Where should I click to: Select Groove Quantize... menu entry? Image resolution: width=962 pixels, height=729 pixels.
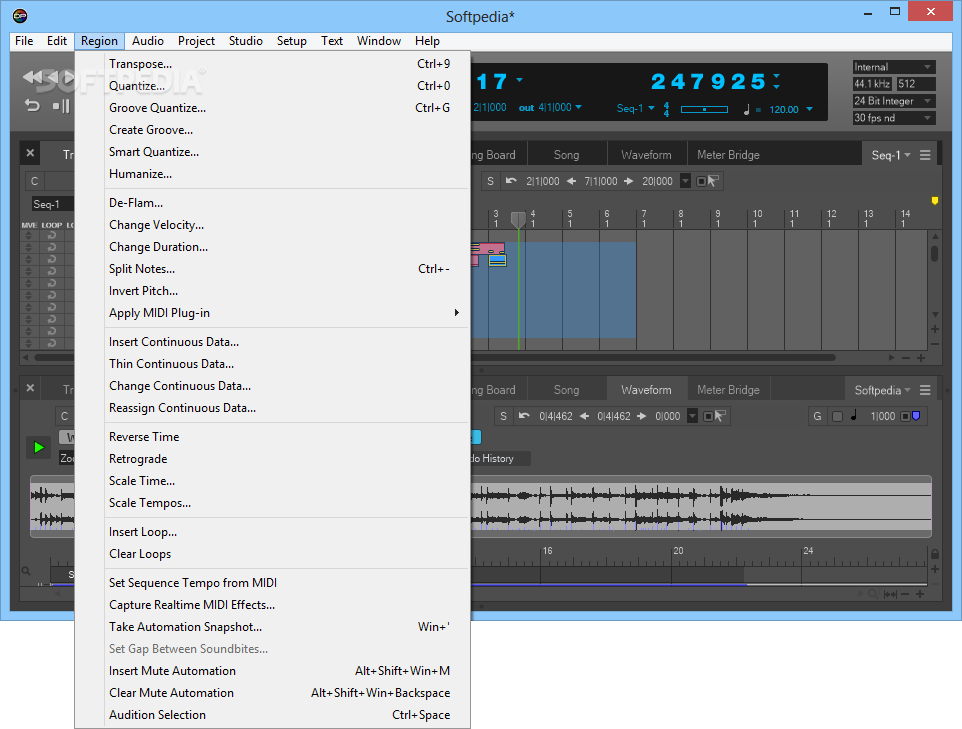[x=272, y=108]
